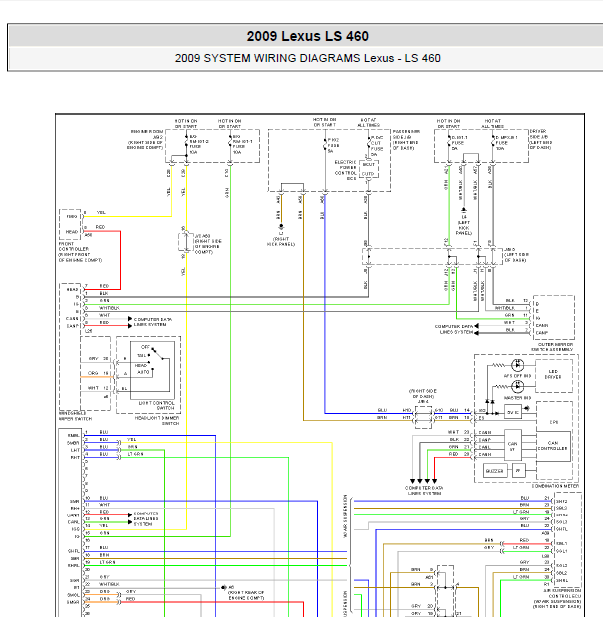Click the "AUTO" position in the light control switch
Viewport: 603px width, 617px height.
pyautogui.click(x=143, y=372)
